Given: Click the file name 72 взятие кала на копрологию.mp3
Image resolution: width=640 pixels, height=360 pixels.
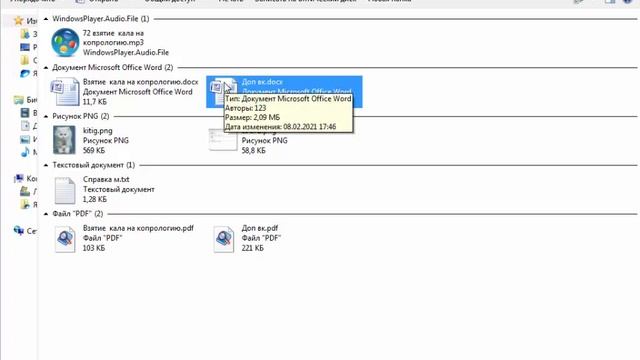Looking at the screenshot, I should click(113, 38).
